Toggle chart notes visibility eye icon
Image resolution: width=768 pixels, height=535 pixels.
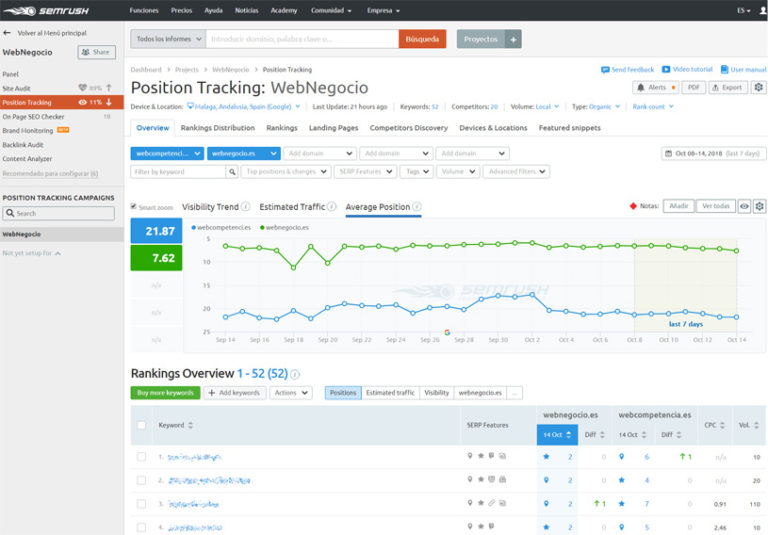point(744,206)
